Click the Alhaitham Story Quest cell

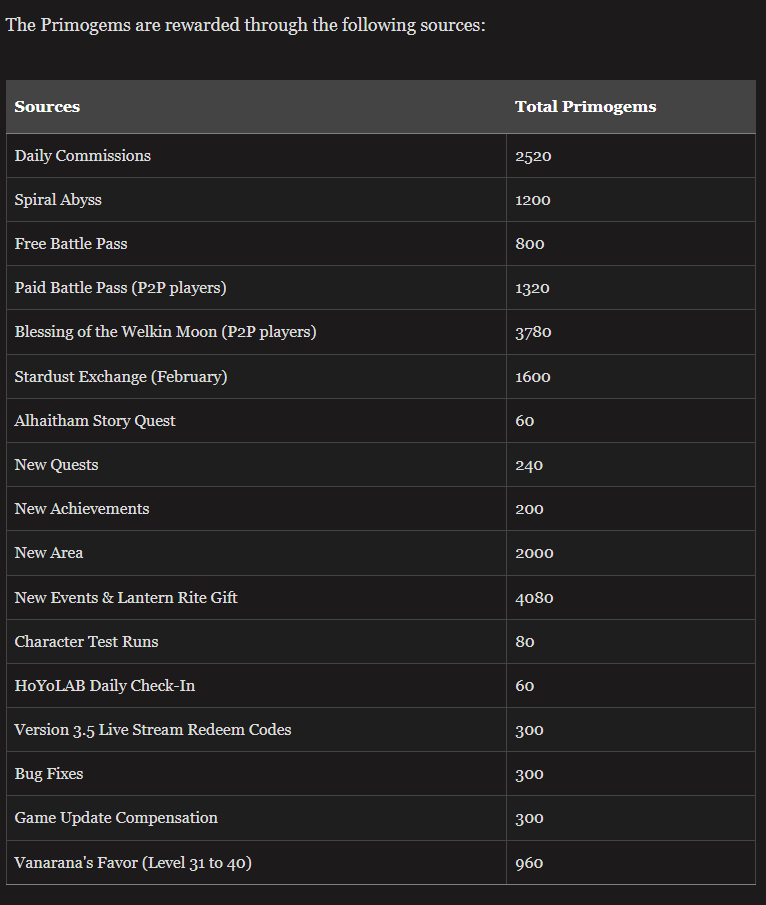(256, 421)
